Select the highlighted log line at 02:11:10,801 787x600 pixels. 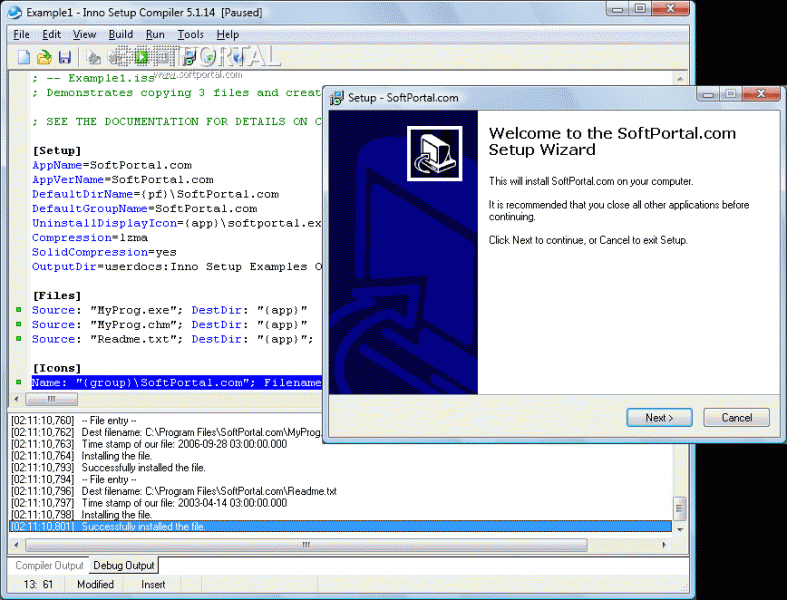(341, 526)
